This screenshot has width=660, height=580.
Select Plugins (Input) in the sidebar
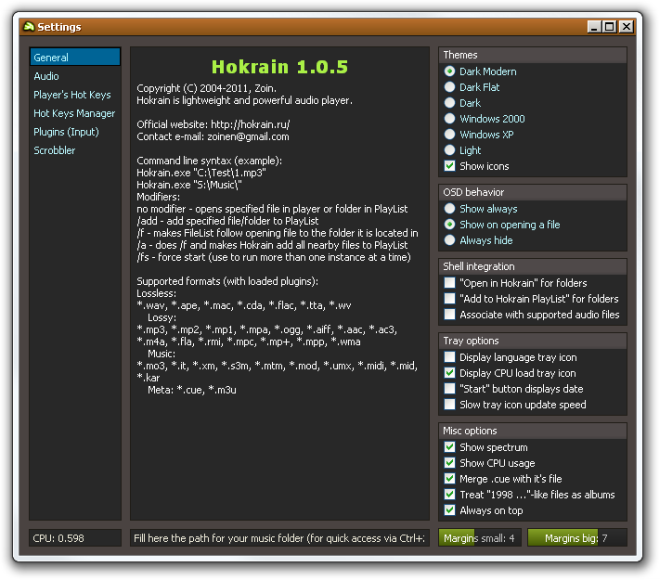pos(66,132)
